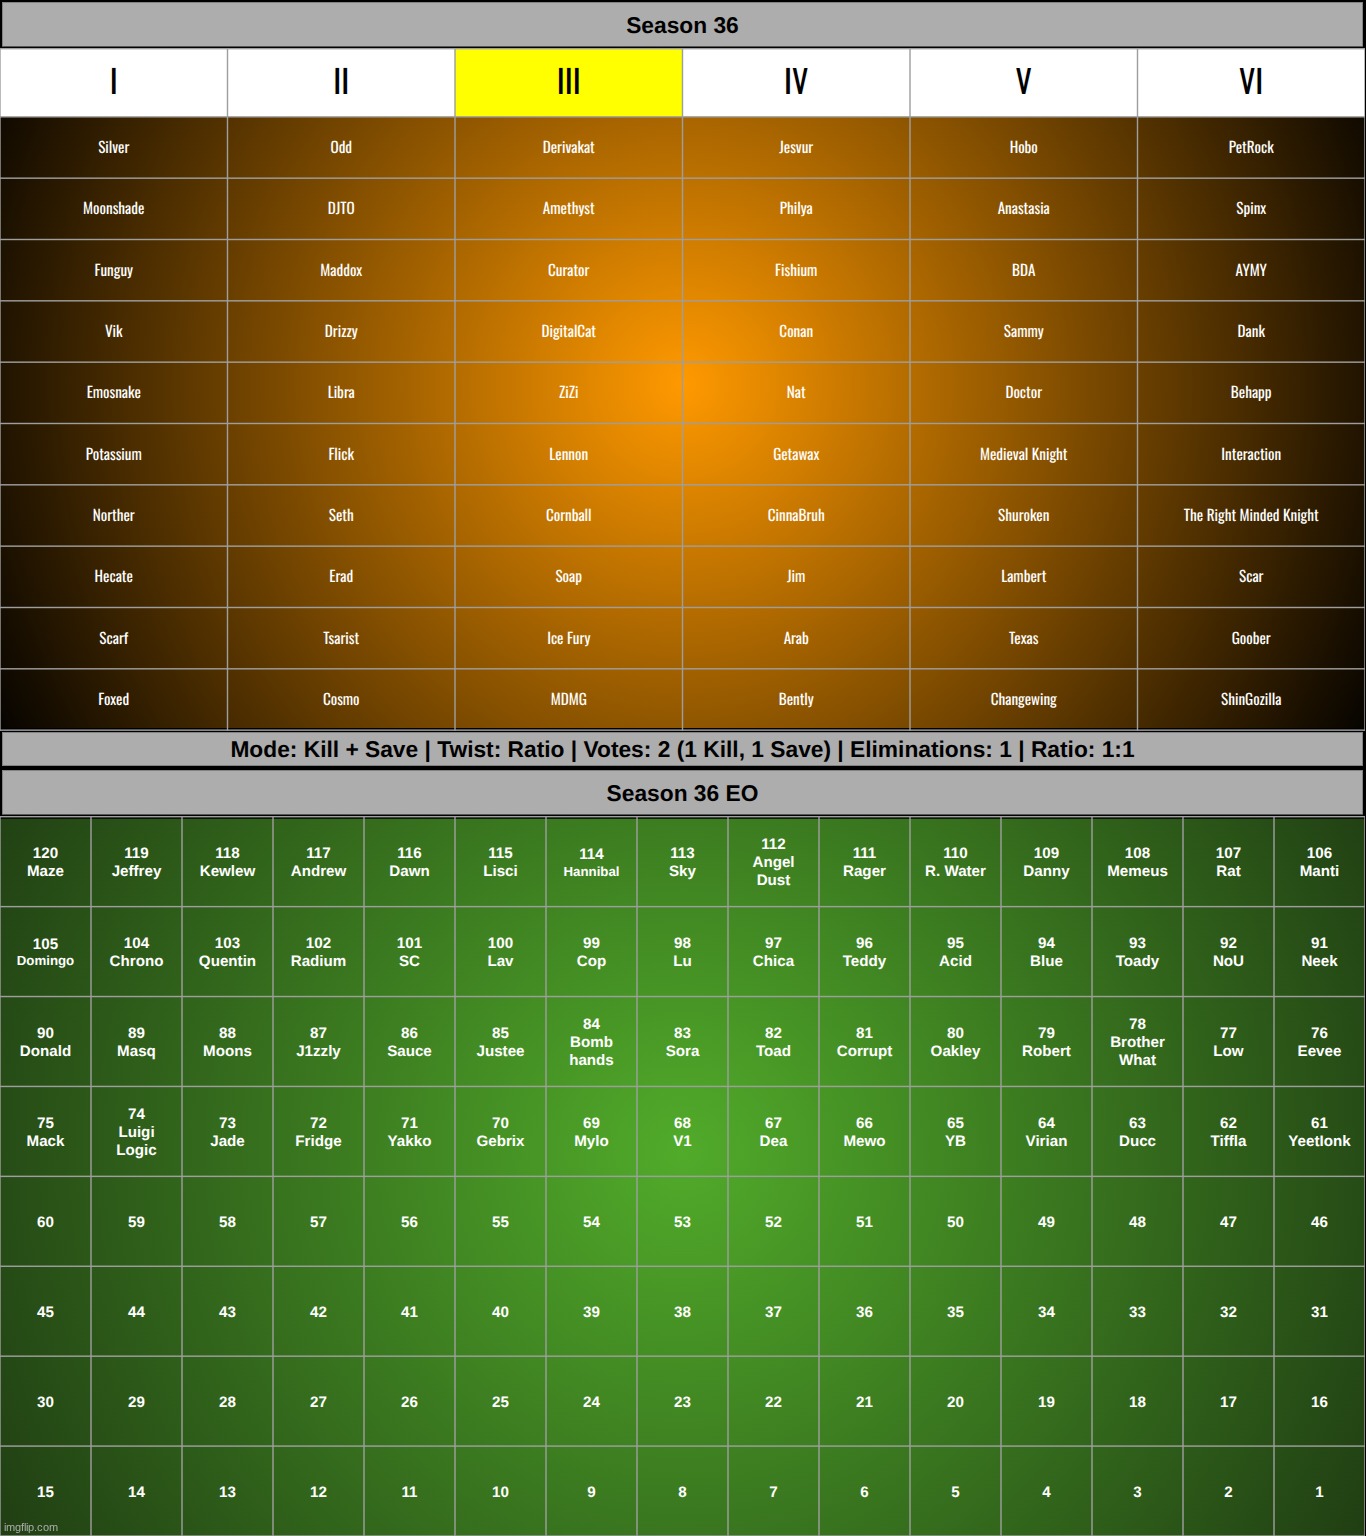1366x1536 pixels.
Task: Click Ice Fury in column III
Action: (x=567, y=638)
